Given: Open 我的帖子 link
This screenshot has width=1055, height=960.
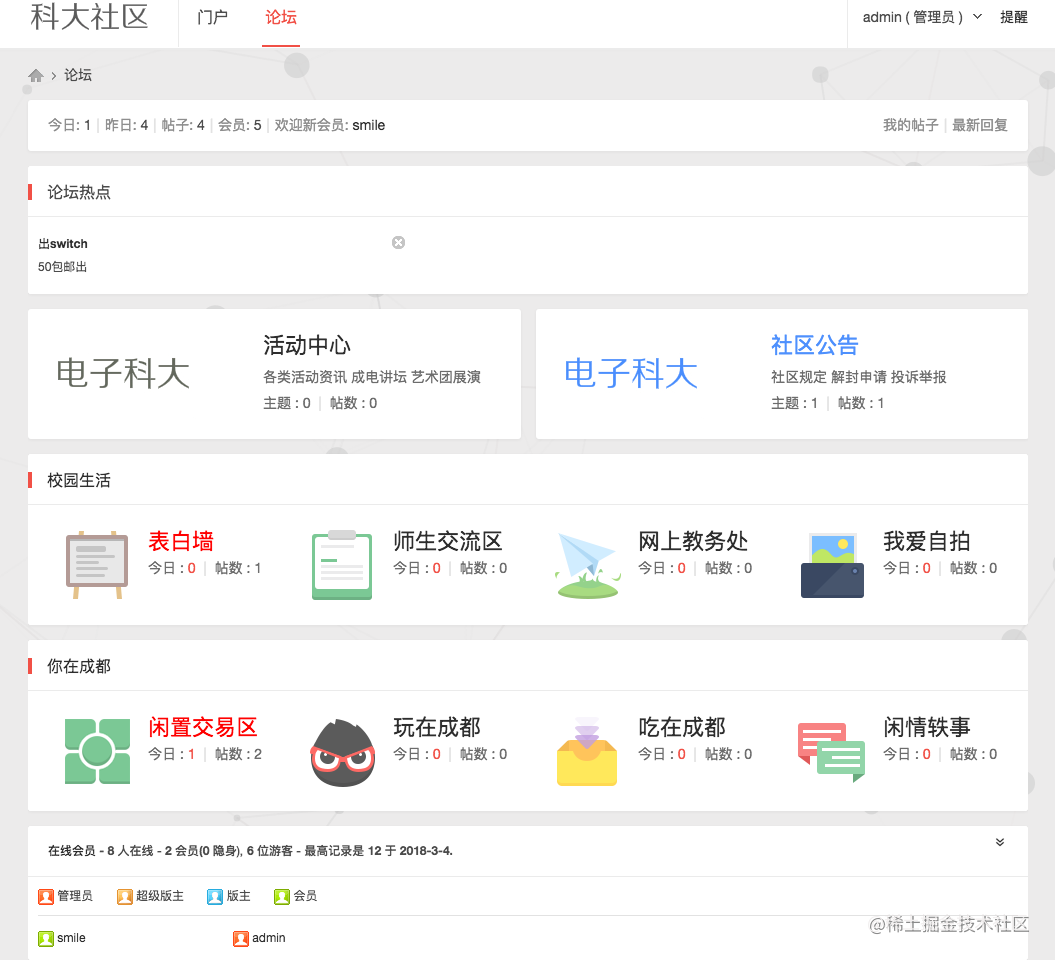Looking at the screenshot, I should 910,125.
